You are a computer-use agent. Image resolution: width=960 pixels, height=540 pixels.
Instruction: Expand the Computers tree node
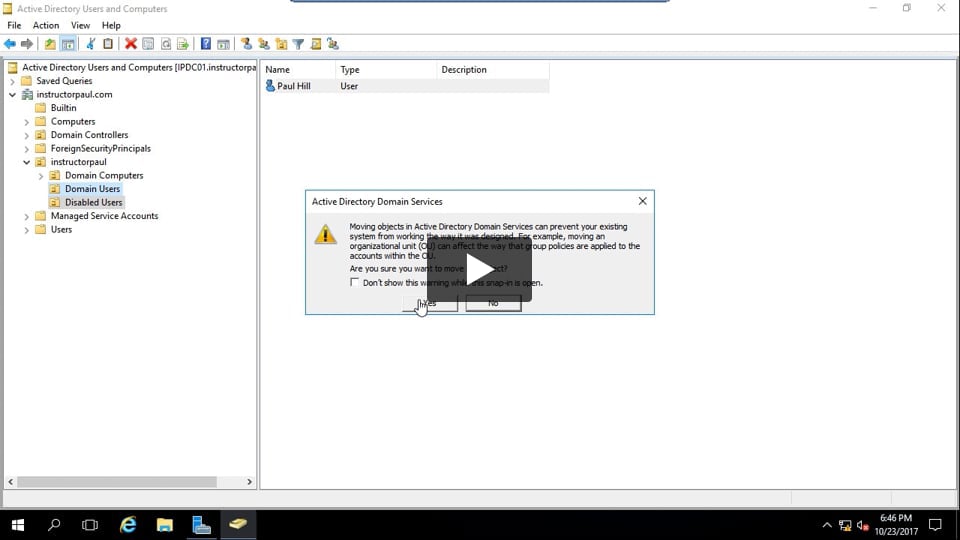[x=27, y=122]
